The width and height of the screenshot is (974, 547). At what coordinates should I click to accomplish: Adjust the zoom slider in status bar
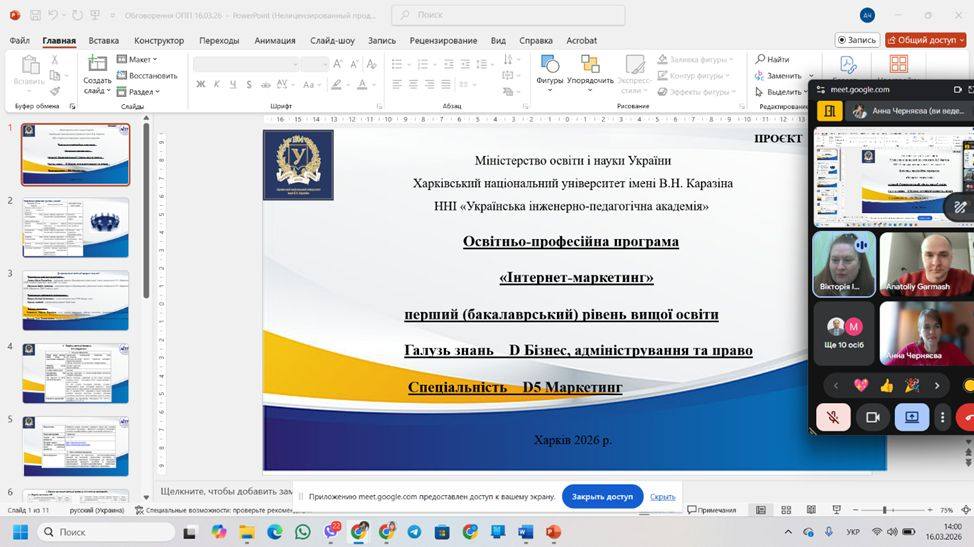point(884,510)
